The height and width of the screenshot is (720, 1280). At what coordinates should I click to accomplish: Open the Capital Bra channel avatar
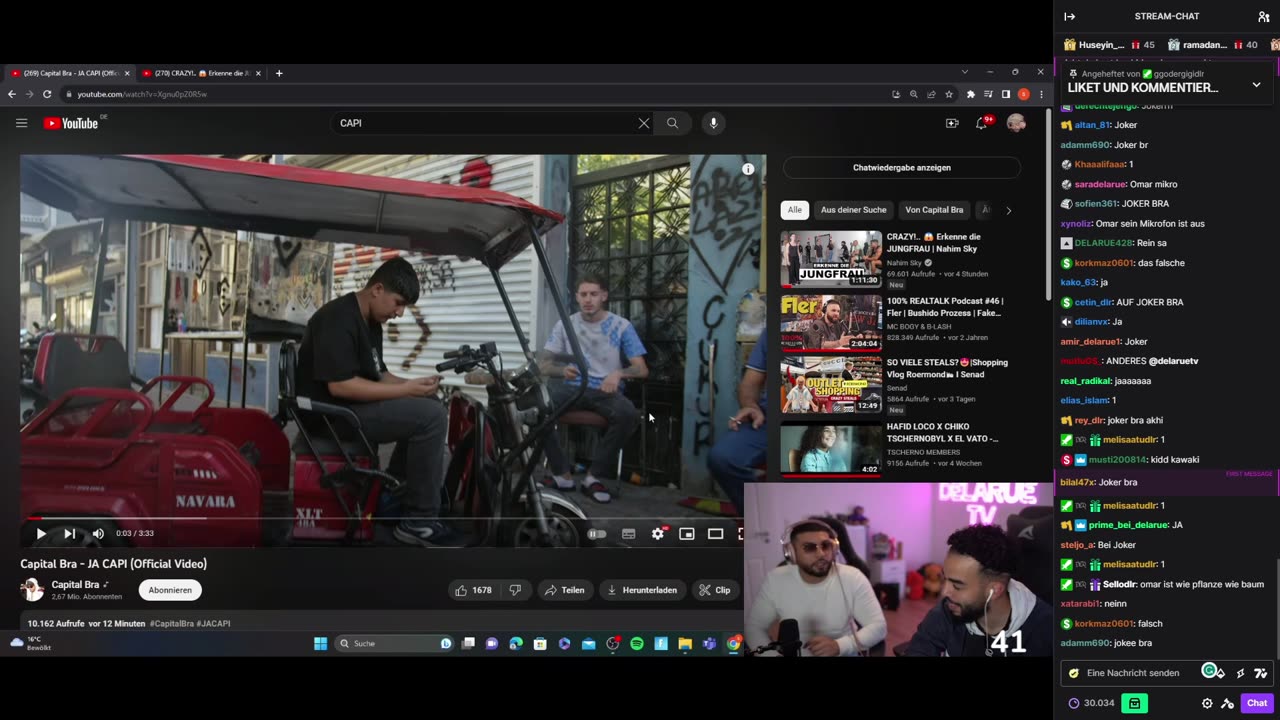point(32,590)
